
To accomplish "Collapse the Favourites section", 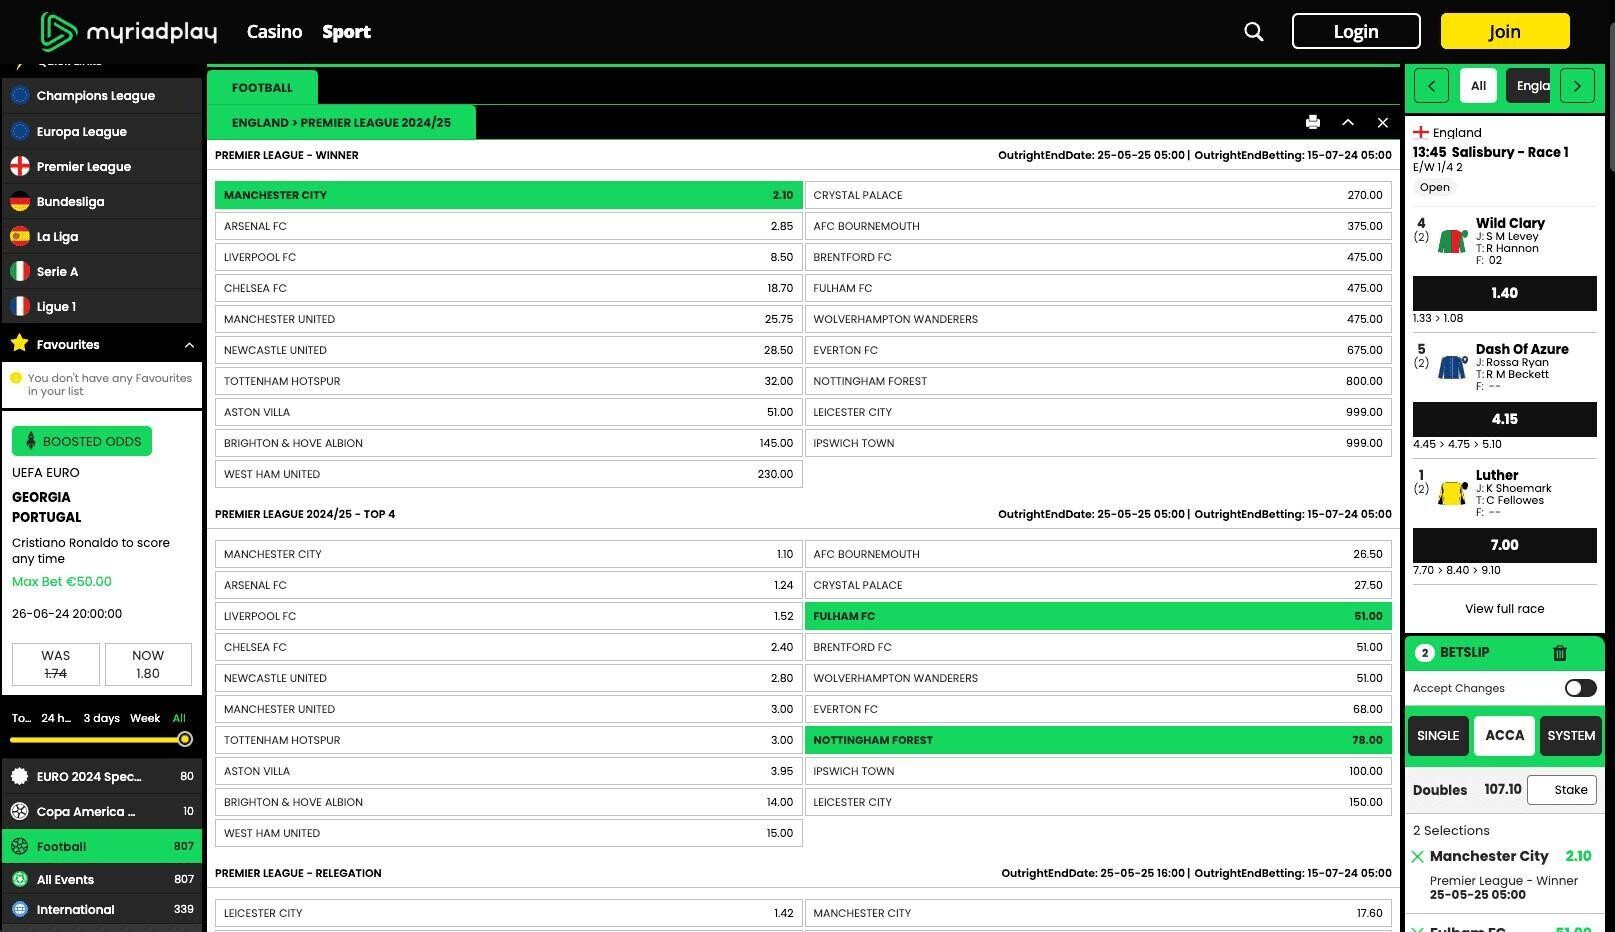I will coord(189,345).
